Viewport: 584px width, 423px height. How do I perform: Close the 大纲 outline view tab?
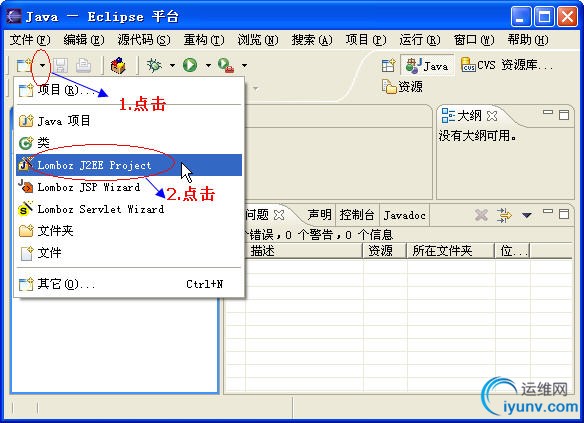492,116
